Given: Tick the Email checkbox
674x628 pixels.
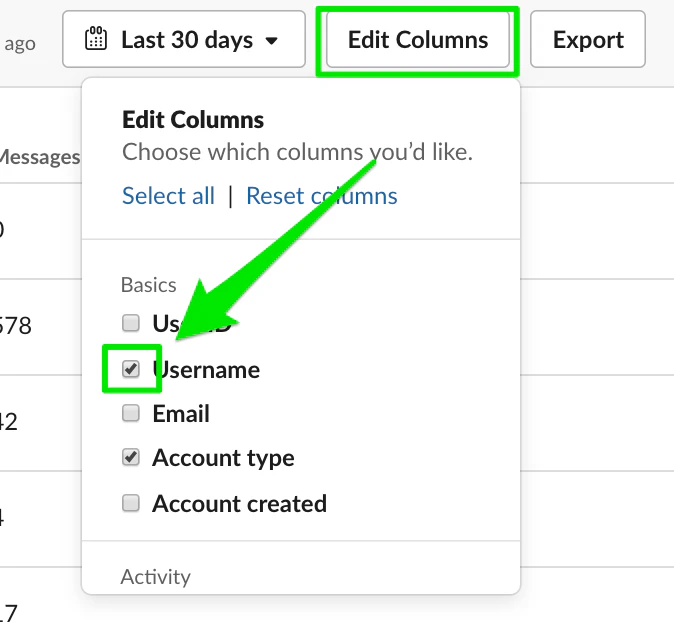Looking at the screenshot, I should click(x=131, y=413).
